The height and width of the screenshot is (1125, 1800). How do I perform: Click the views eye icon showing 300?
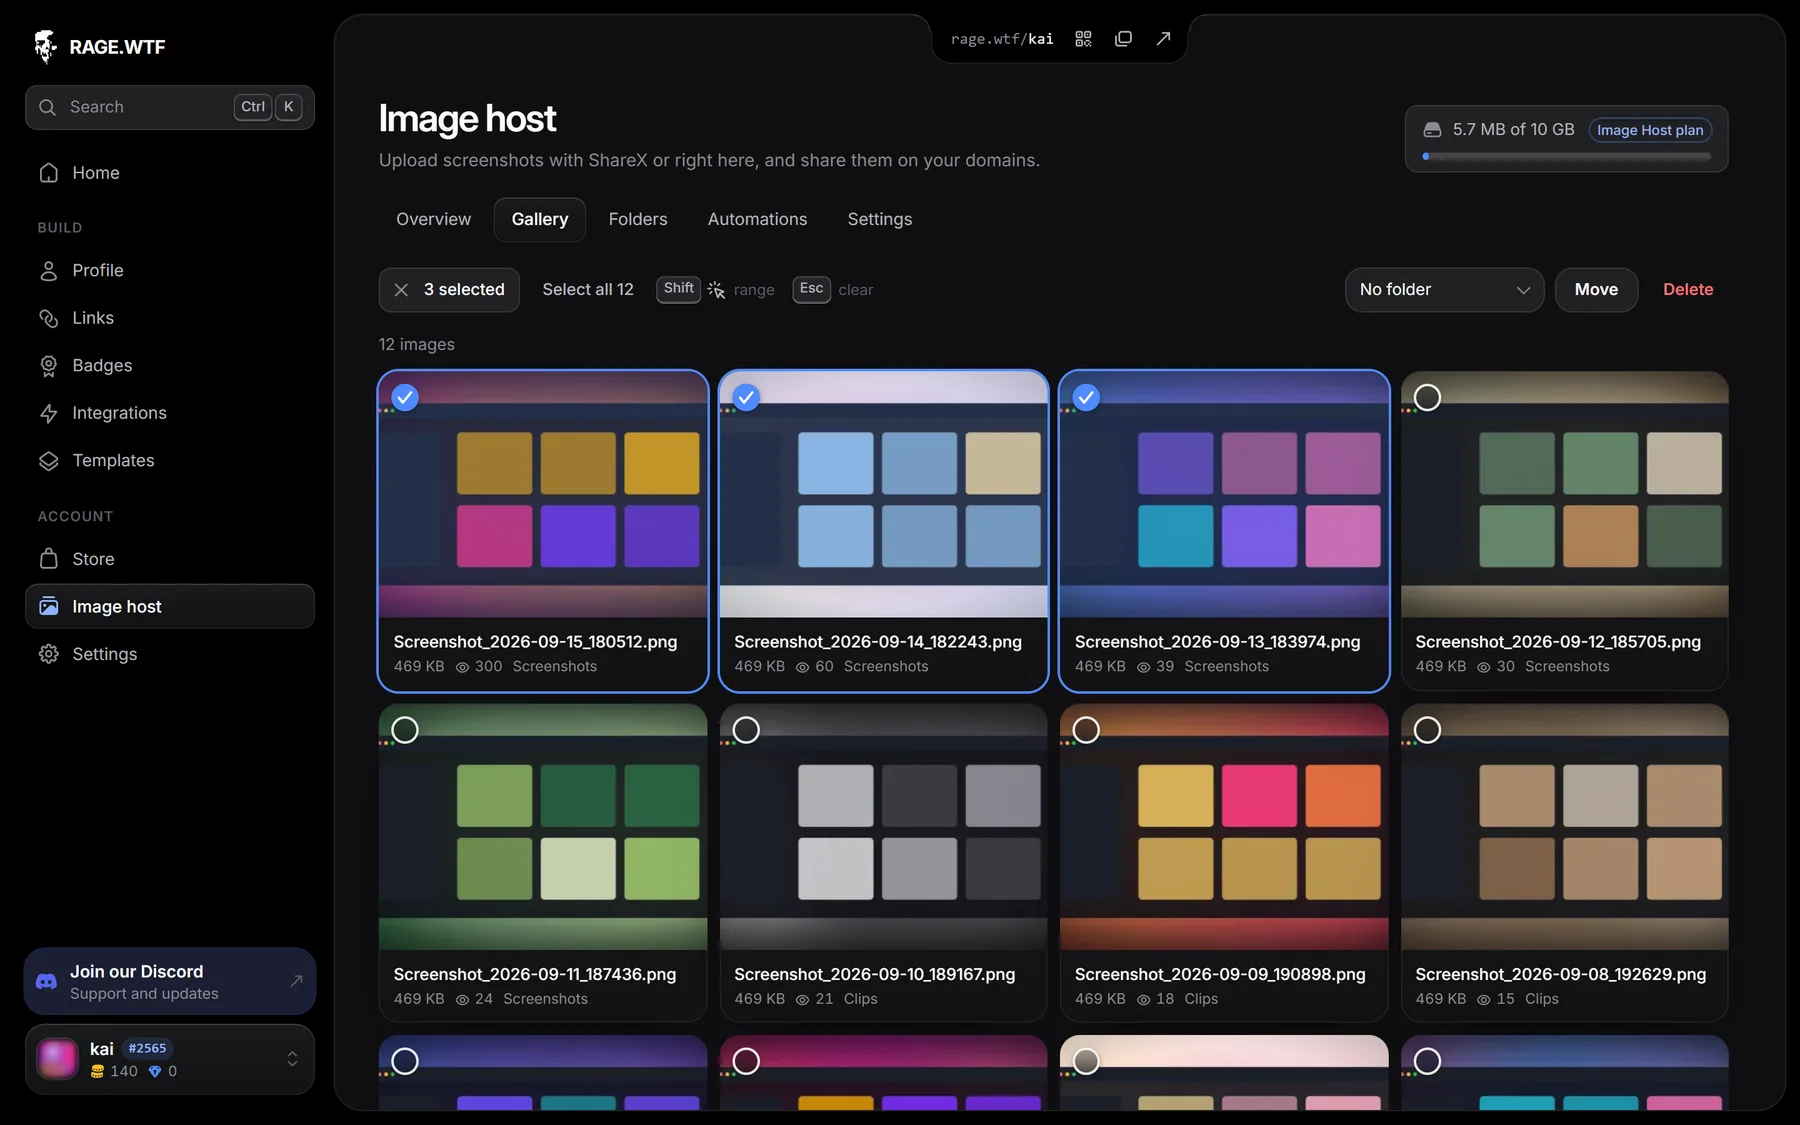click(x=462, y=667)
